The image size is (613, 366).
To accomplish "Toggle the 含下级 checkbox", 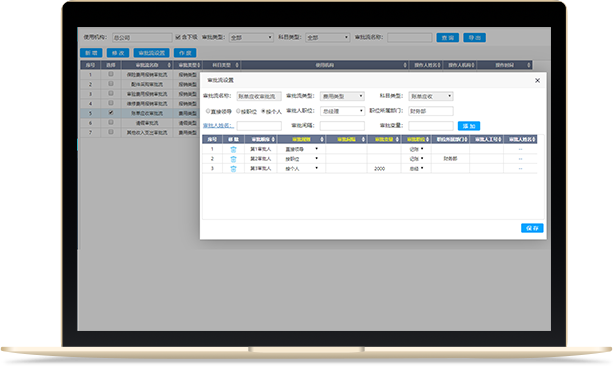I will 178,37.
